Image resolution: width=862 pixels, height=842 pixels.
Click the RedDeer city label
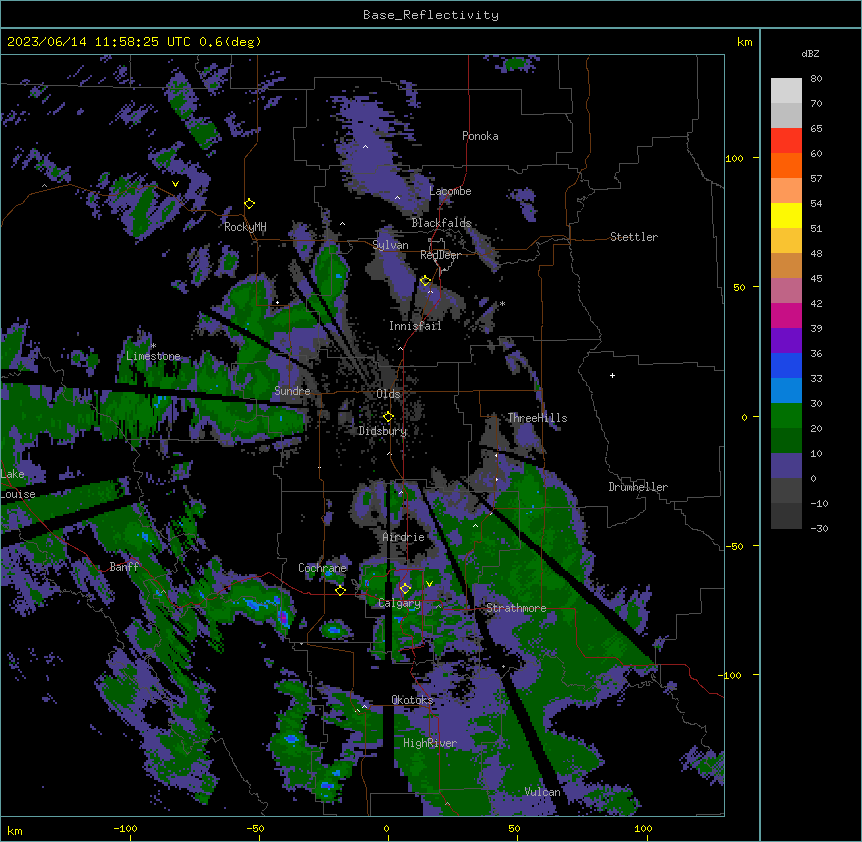pyautogui.click(x=440, y=255)
